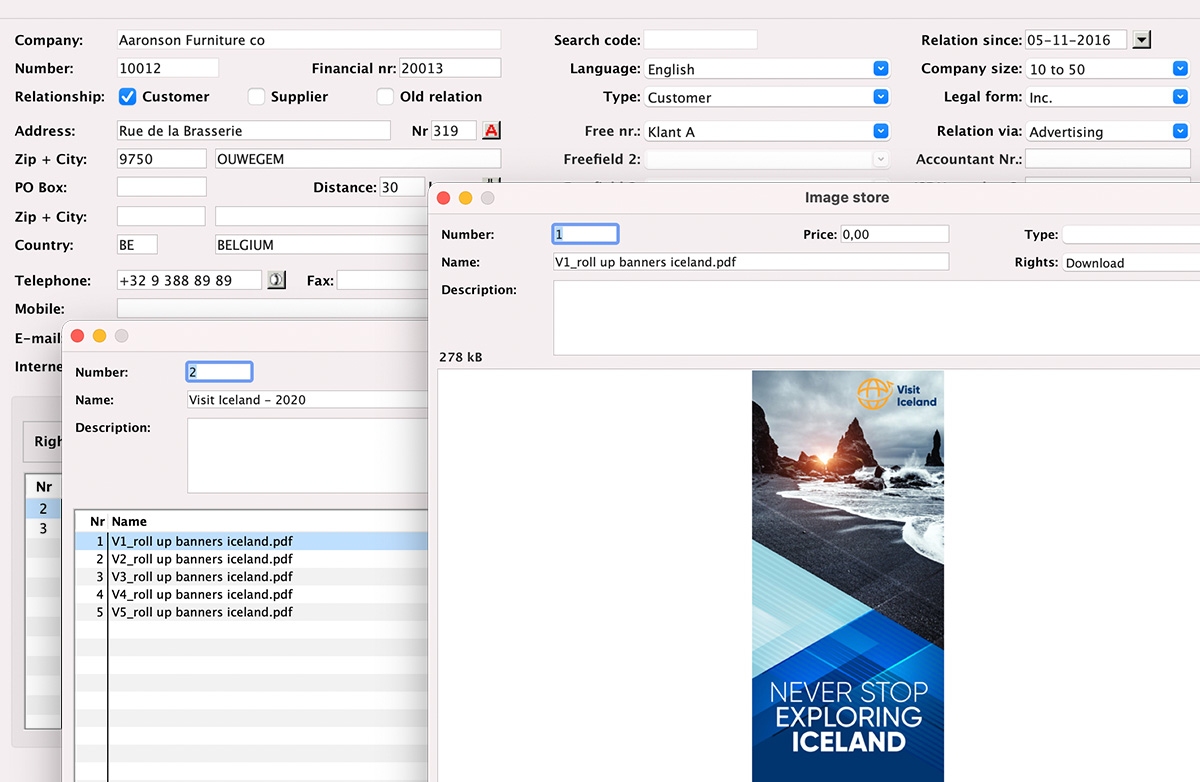Click the Telephone number field

189,281
